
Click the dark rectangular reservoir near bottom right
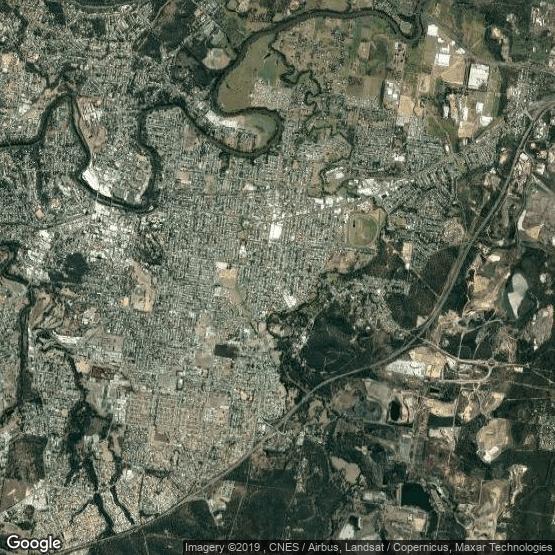click(x=414, y=496)
